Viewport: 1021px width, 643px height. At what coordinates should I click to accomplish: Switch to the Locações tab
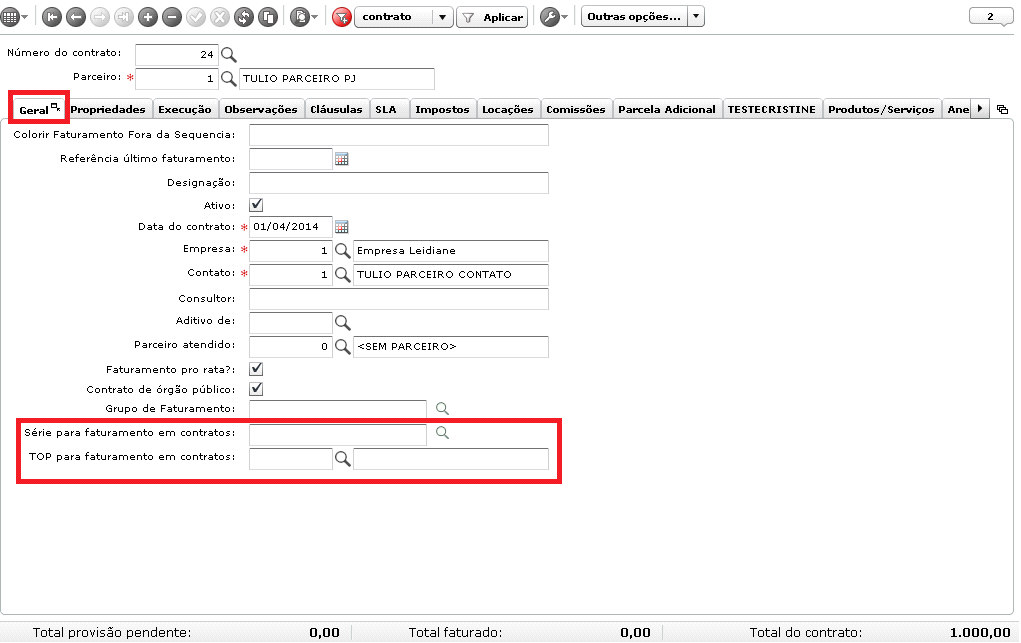coord(508,109)
